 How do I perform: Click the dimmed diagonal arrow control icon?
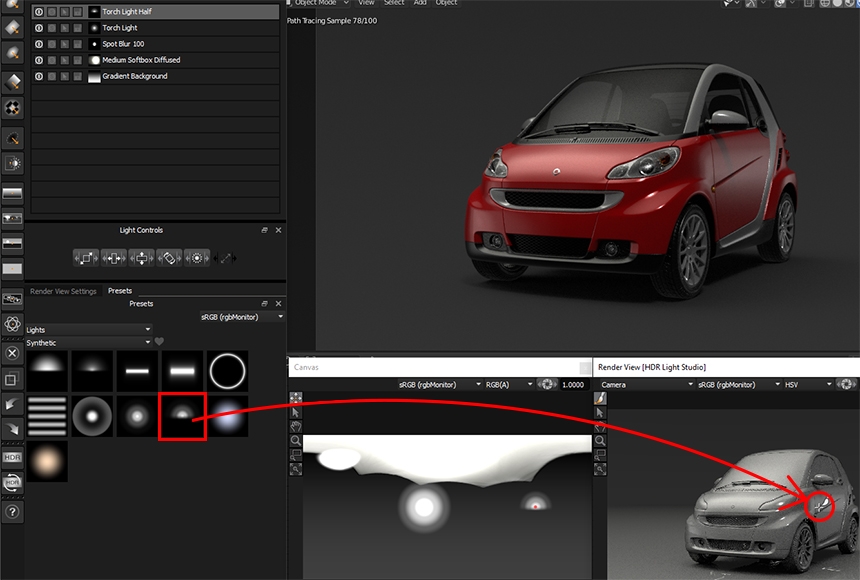tap(225, 258)
